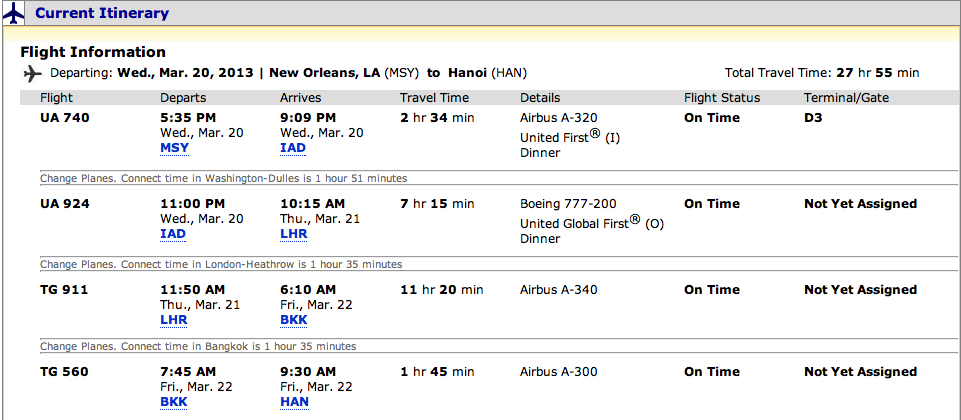Open the IAD arrival link for UA 740

point(294,148)
